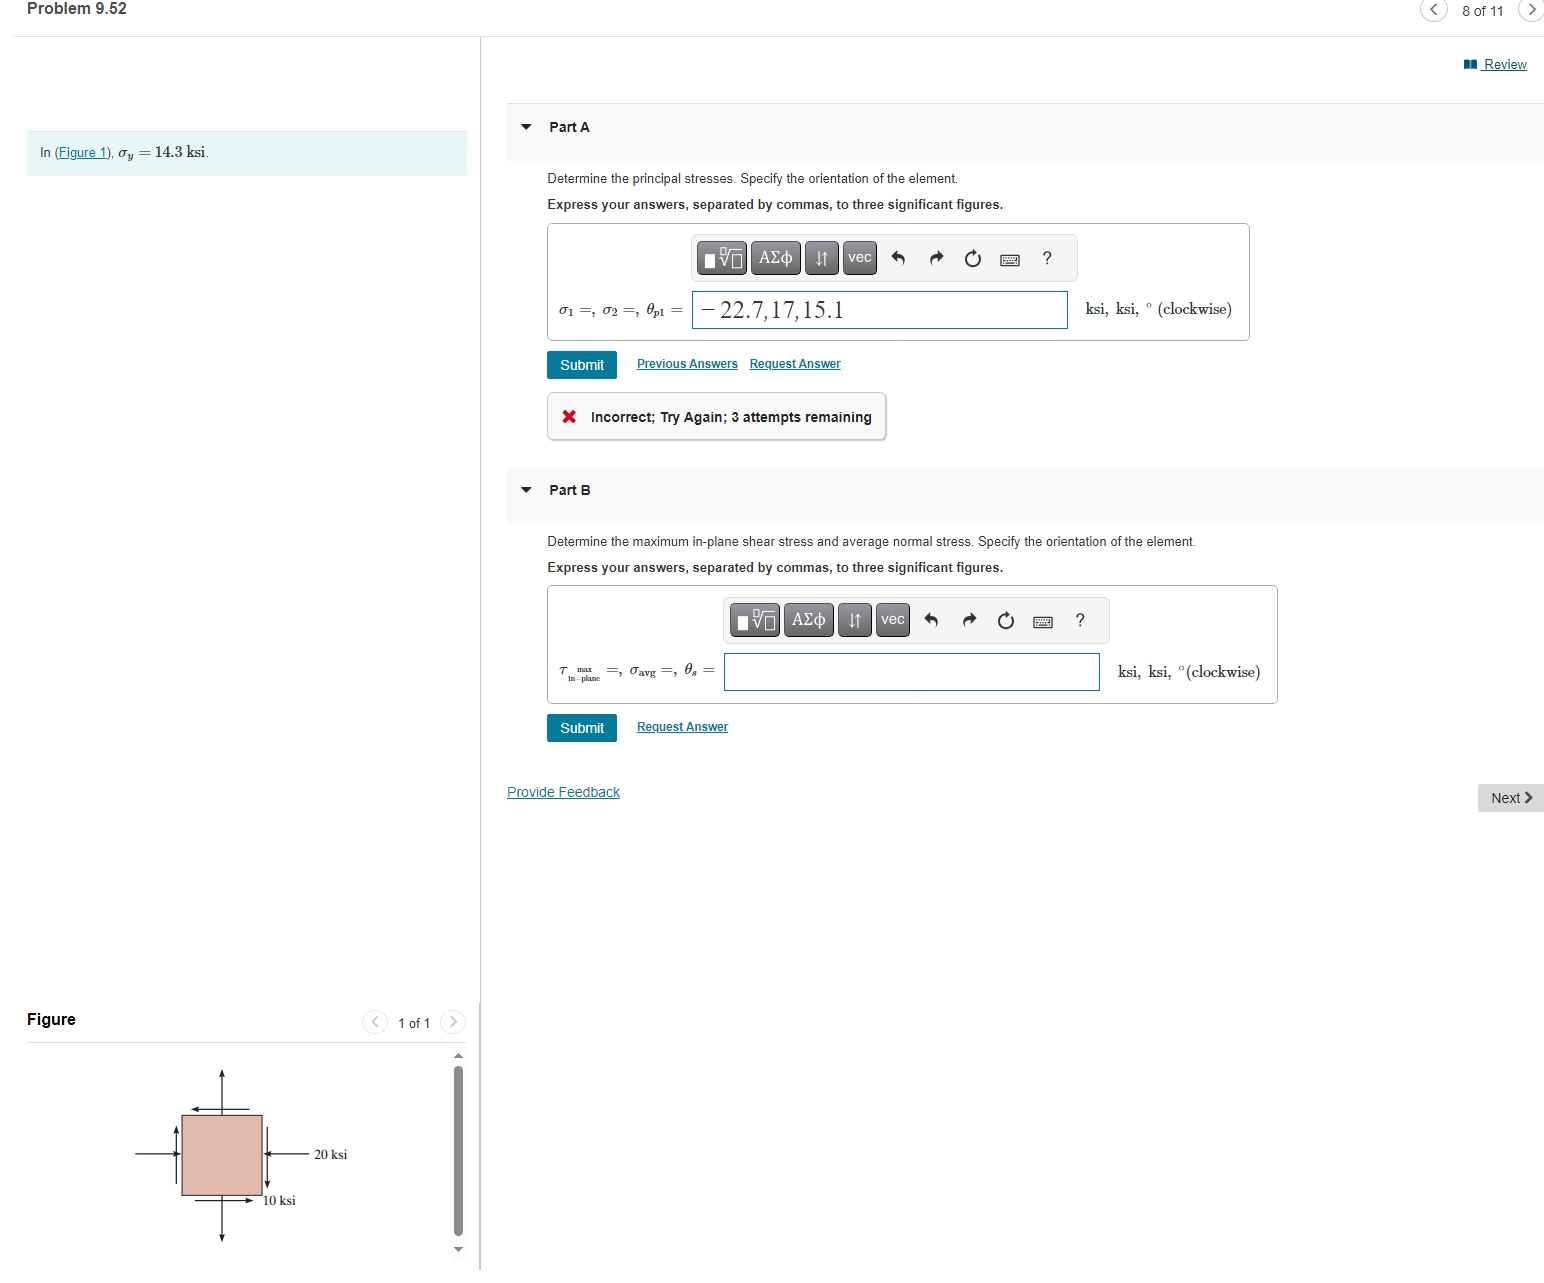Image resolution: width=1544 pixels, height=1283 pixels.
Task: Collapse the Part A section
Action: [x=527, y=127]
